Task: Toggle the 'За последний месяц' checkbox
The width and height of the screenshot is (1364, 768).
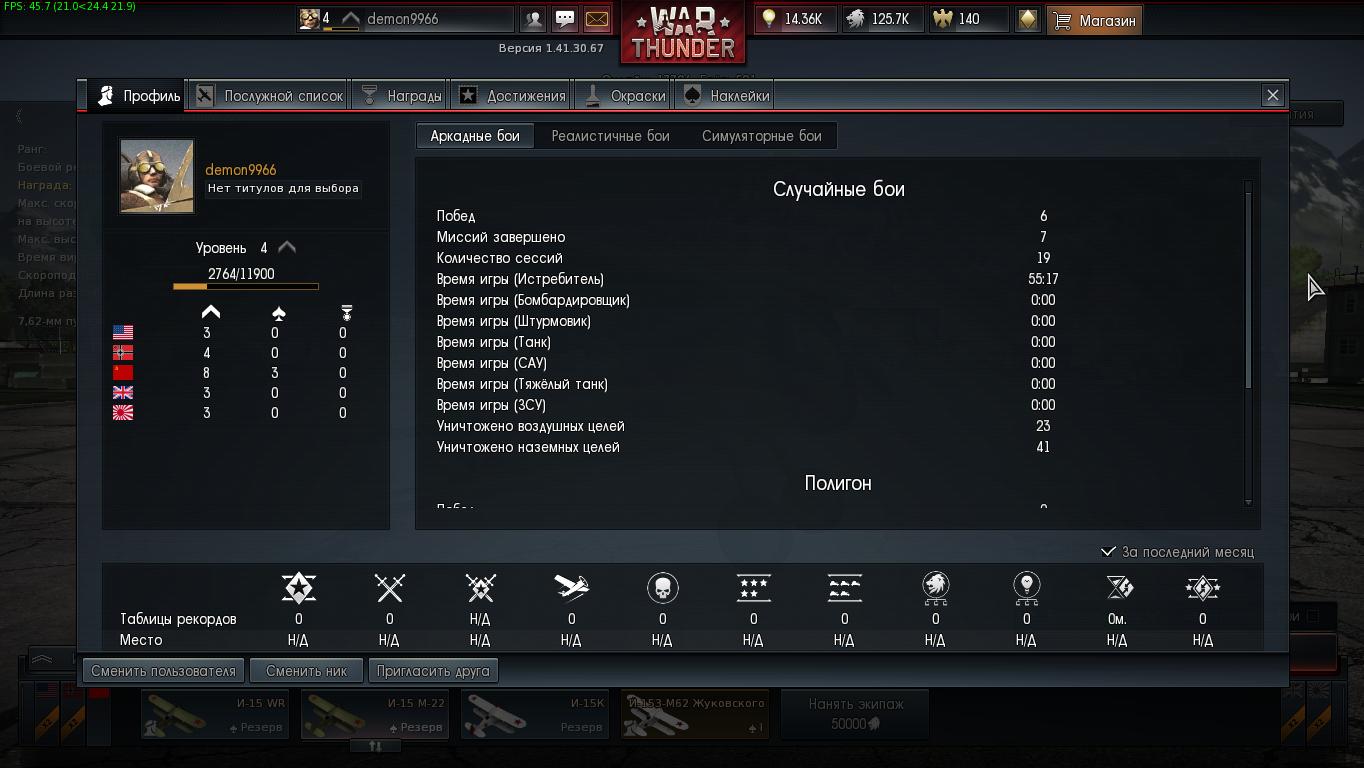Action: click(x=1108, y=551)
